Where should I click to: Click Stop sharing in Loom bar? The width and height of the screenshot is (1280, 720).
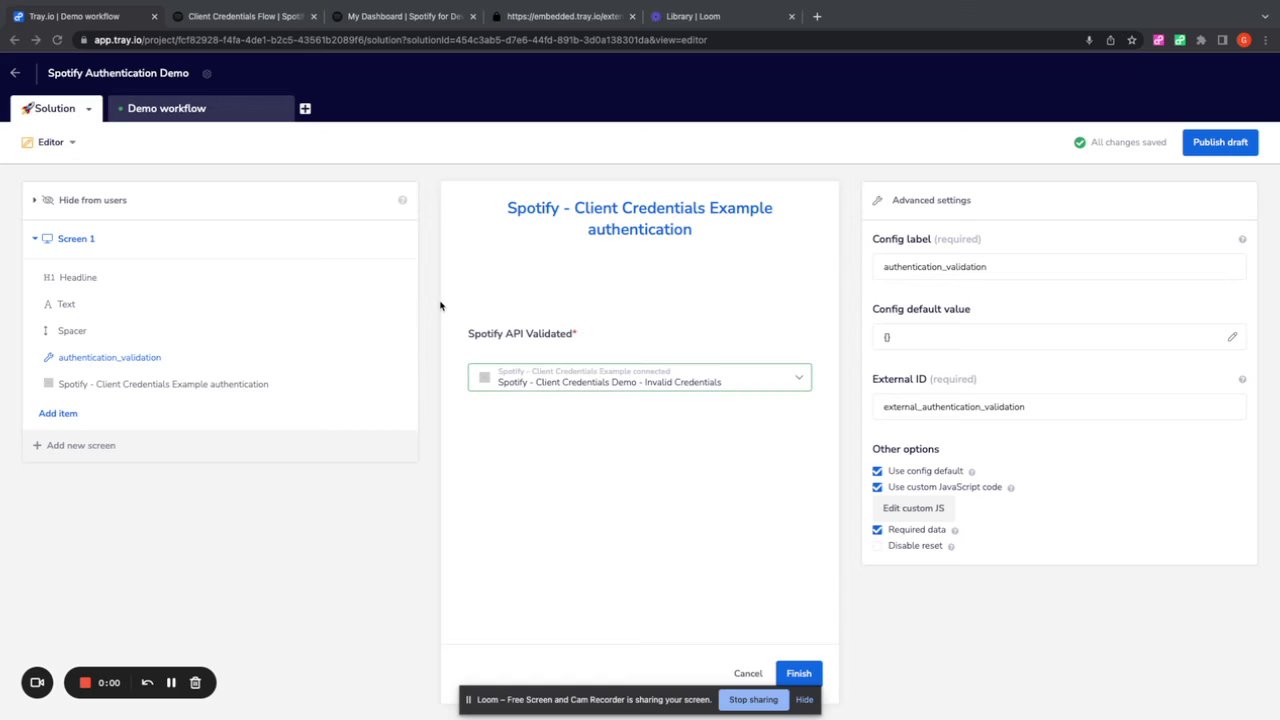(x=753, y=700)
